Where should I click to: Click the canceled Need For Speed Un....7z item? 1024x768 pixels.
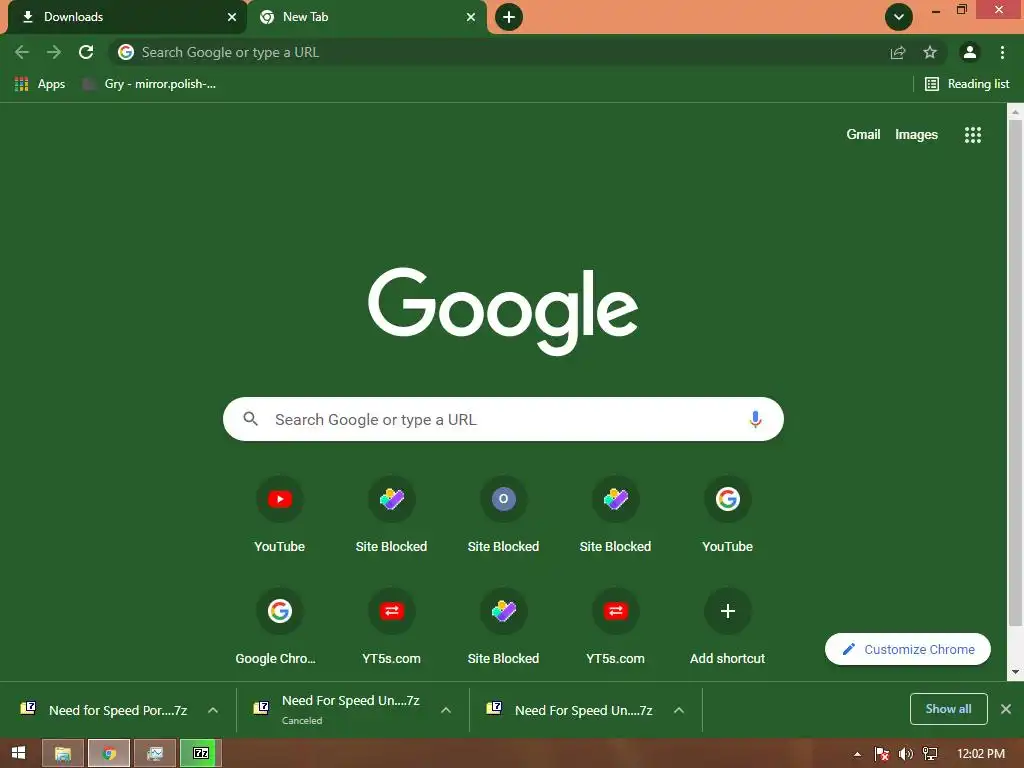[x=338, y=710]
